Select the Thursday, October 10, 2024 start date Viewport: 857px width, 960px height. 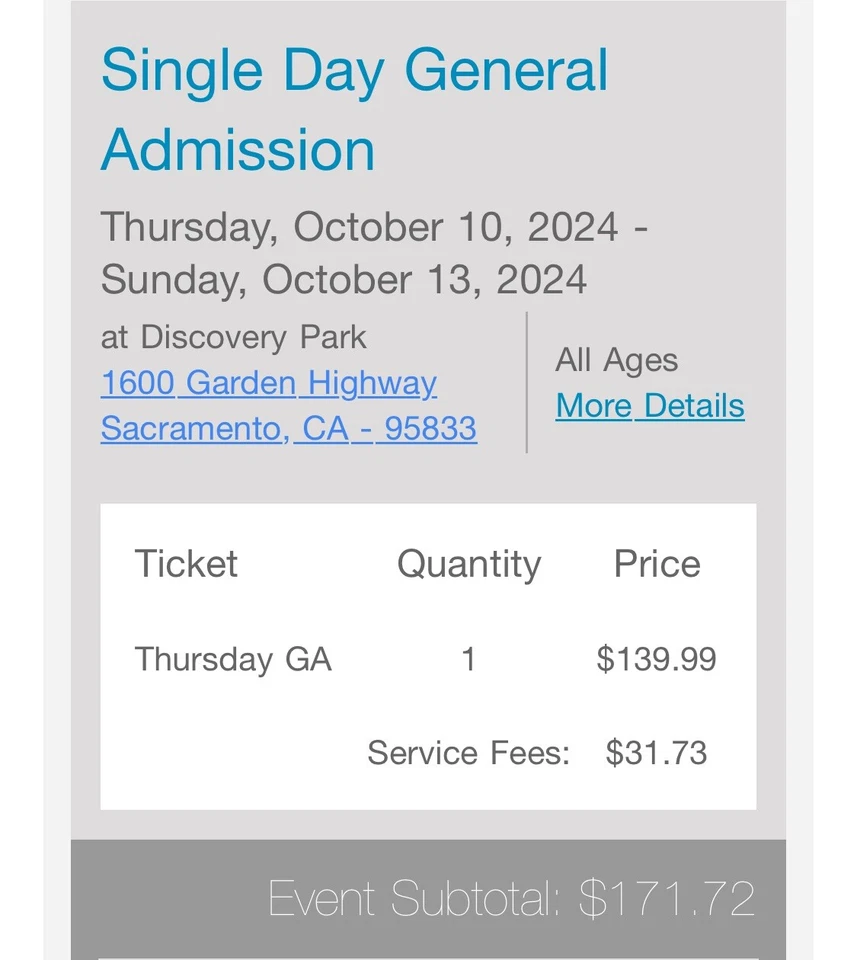click(360, 227)
